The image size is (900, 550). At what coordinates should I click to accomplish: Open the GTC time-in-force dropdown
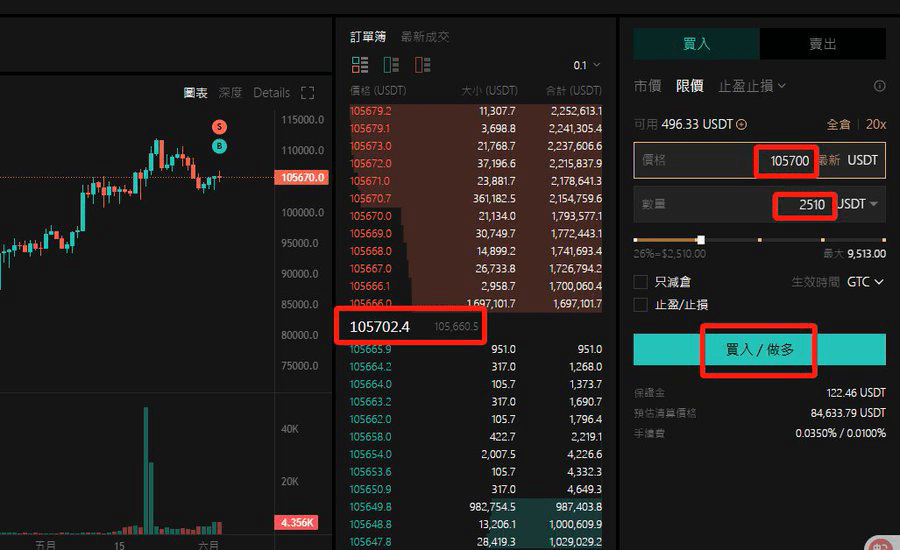865,282
